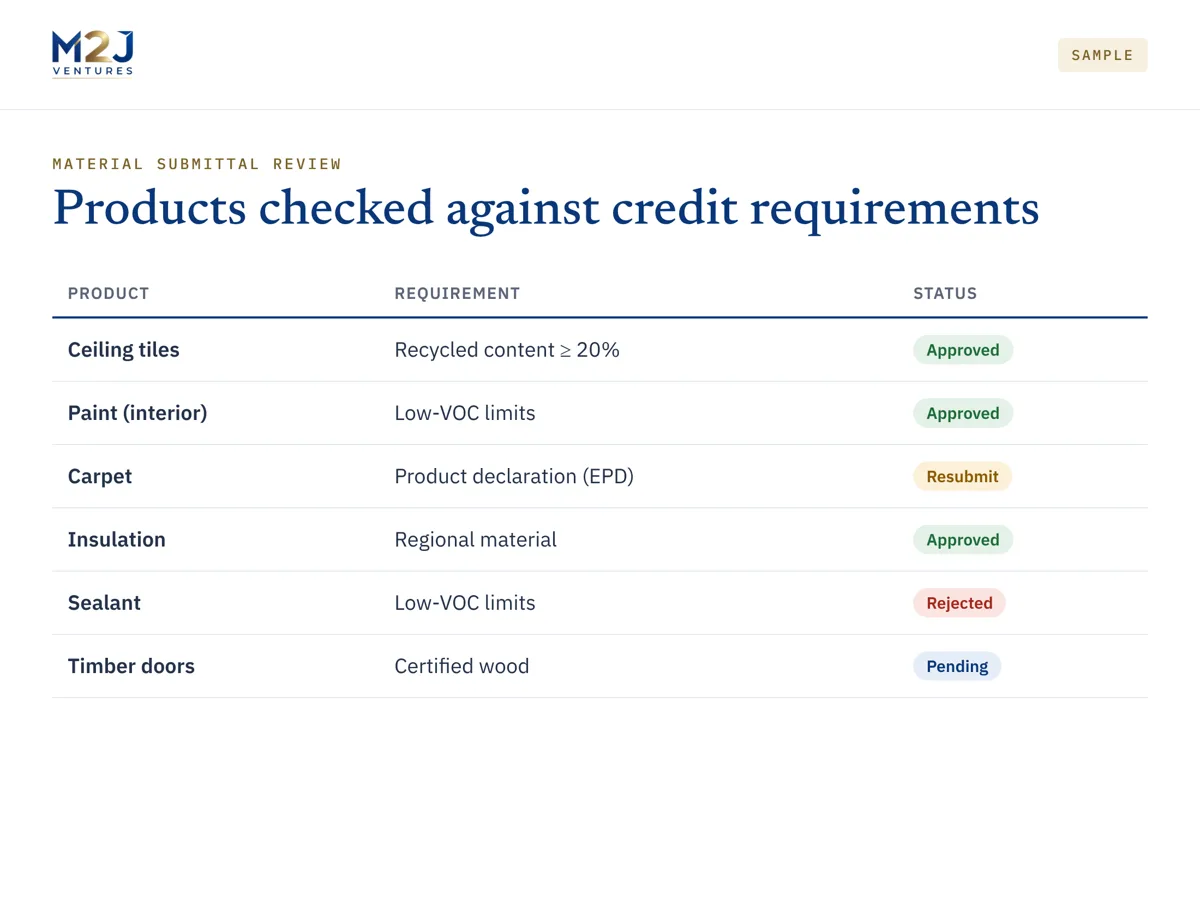Image resolution: width=1200 pixels, height=900 pixels.
Task: Click the Rejected status badge
Action: pyautogui.click(x=959, y=603)
